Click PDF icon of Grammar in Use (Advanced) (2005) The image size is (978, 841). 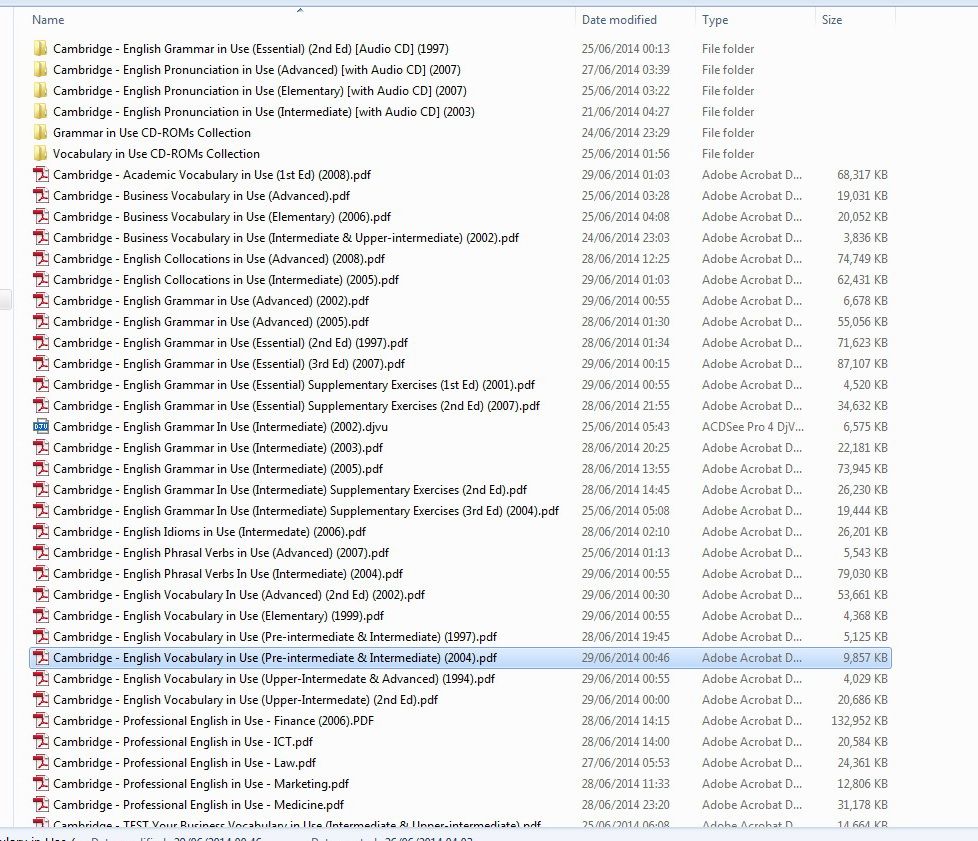41,322
